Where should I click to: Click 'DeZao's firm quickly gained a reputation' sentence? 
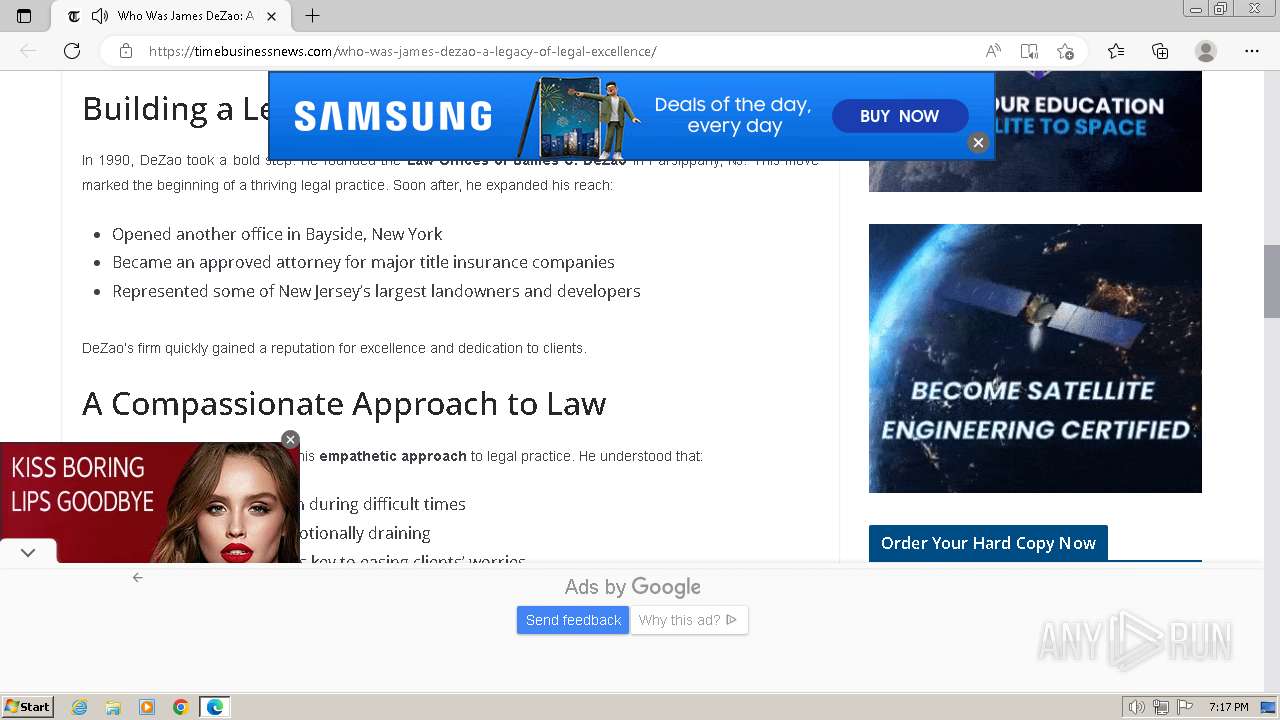[334, 348]
